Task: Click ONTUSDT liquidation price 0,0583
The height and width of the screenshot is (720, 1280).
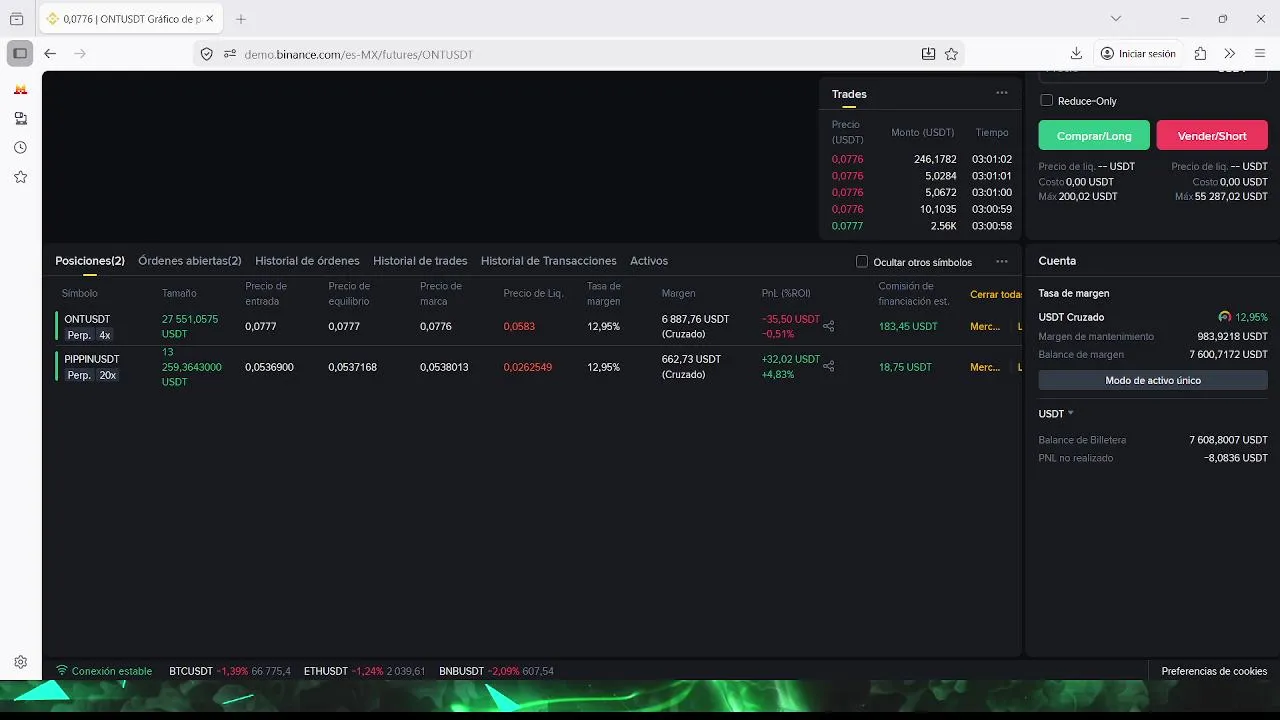Action: click(x=519, y=326)
